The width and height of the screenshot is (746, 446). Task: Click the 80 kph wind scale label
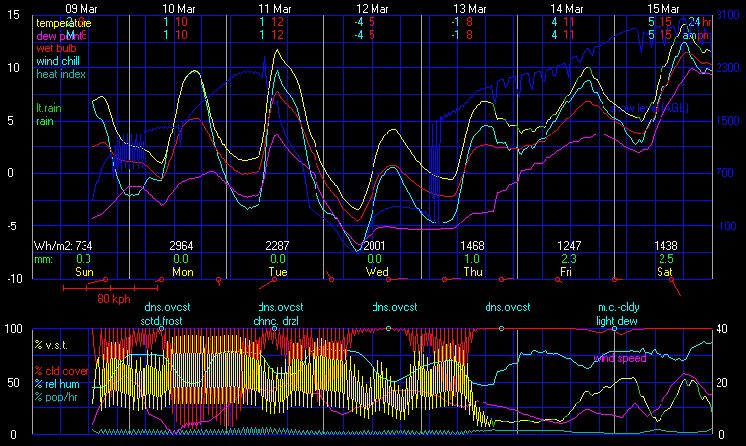[114, 299]
